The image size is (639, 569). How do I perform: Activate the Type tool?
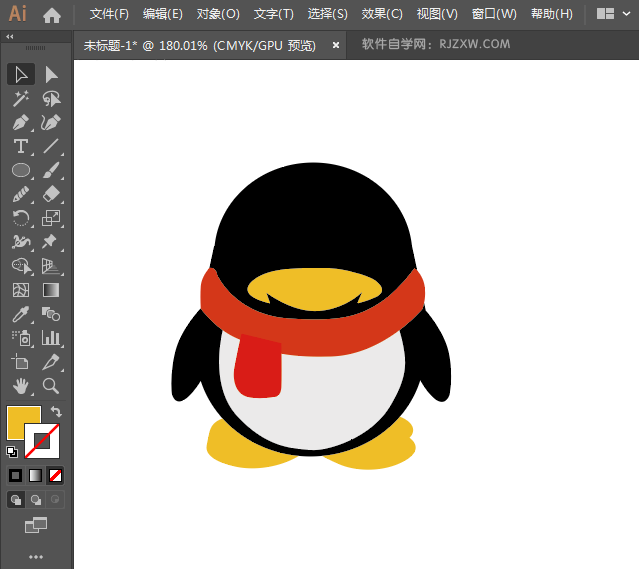coord(20,146)
